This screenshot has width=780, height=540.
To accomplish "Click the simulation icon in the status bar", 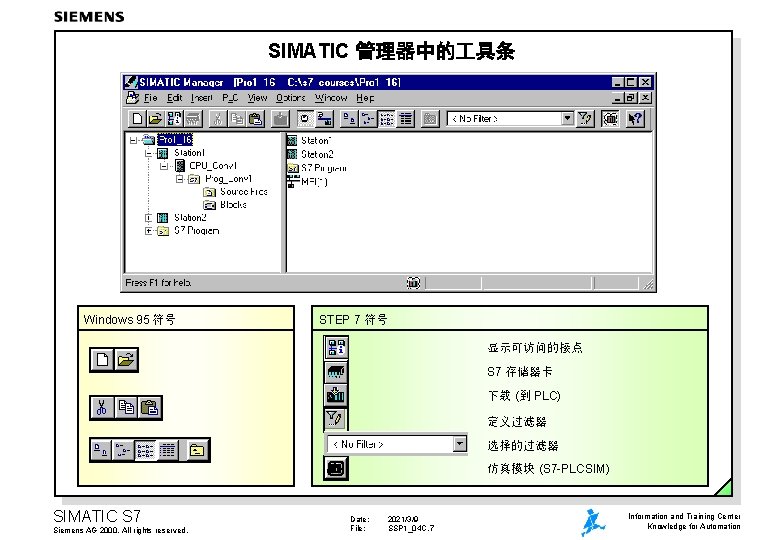I will (x=413, y=283).
